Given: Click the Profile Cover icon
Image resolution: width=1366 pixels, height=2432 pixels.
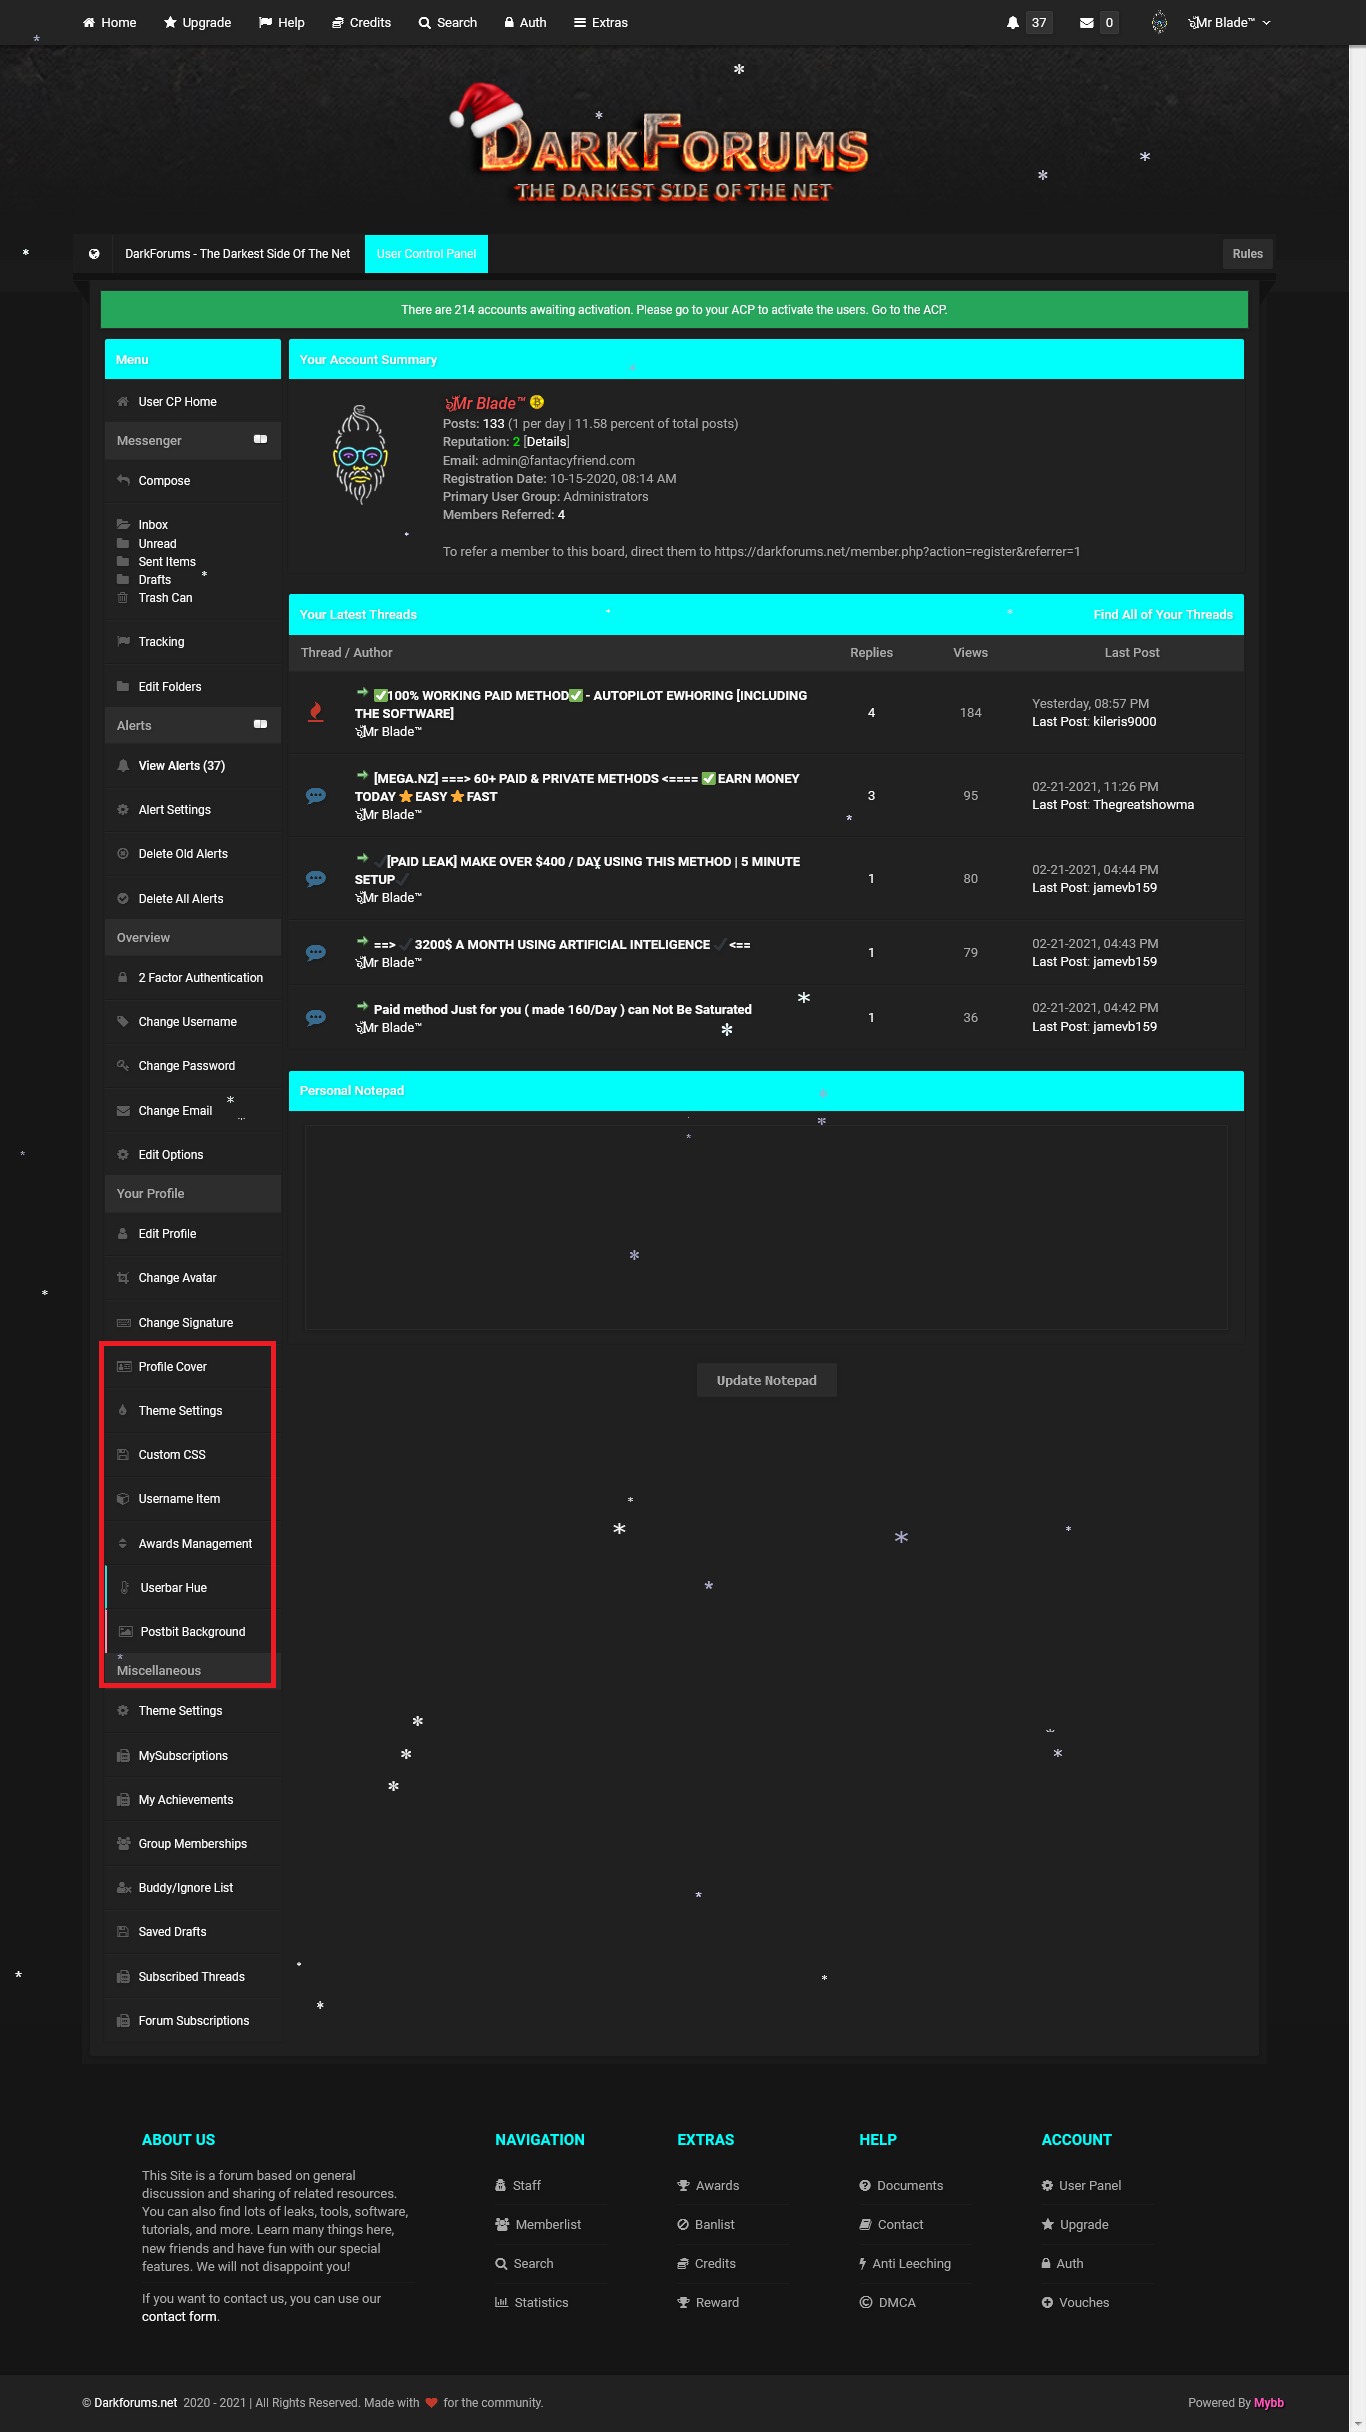Looking at the screenshot, I should pos(124,1366).
